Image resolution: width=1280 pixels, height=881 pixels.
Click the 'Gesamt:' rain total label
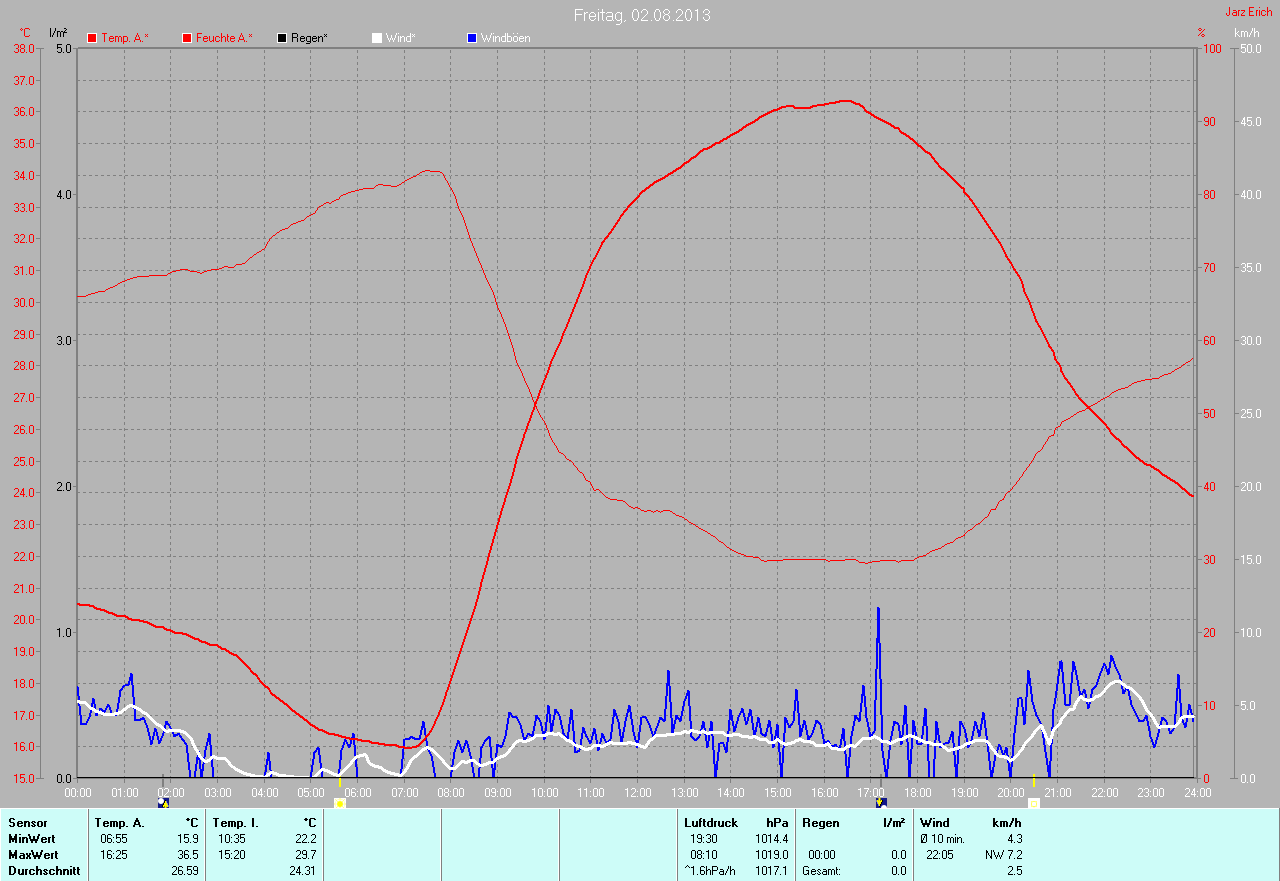(821, 871)
